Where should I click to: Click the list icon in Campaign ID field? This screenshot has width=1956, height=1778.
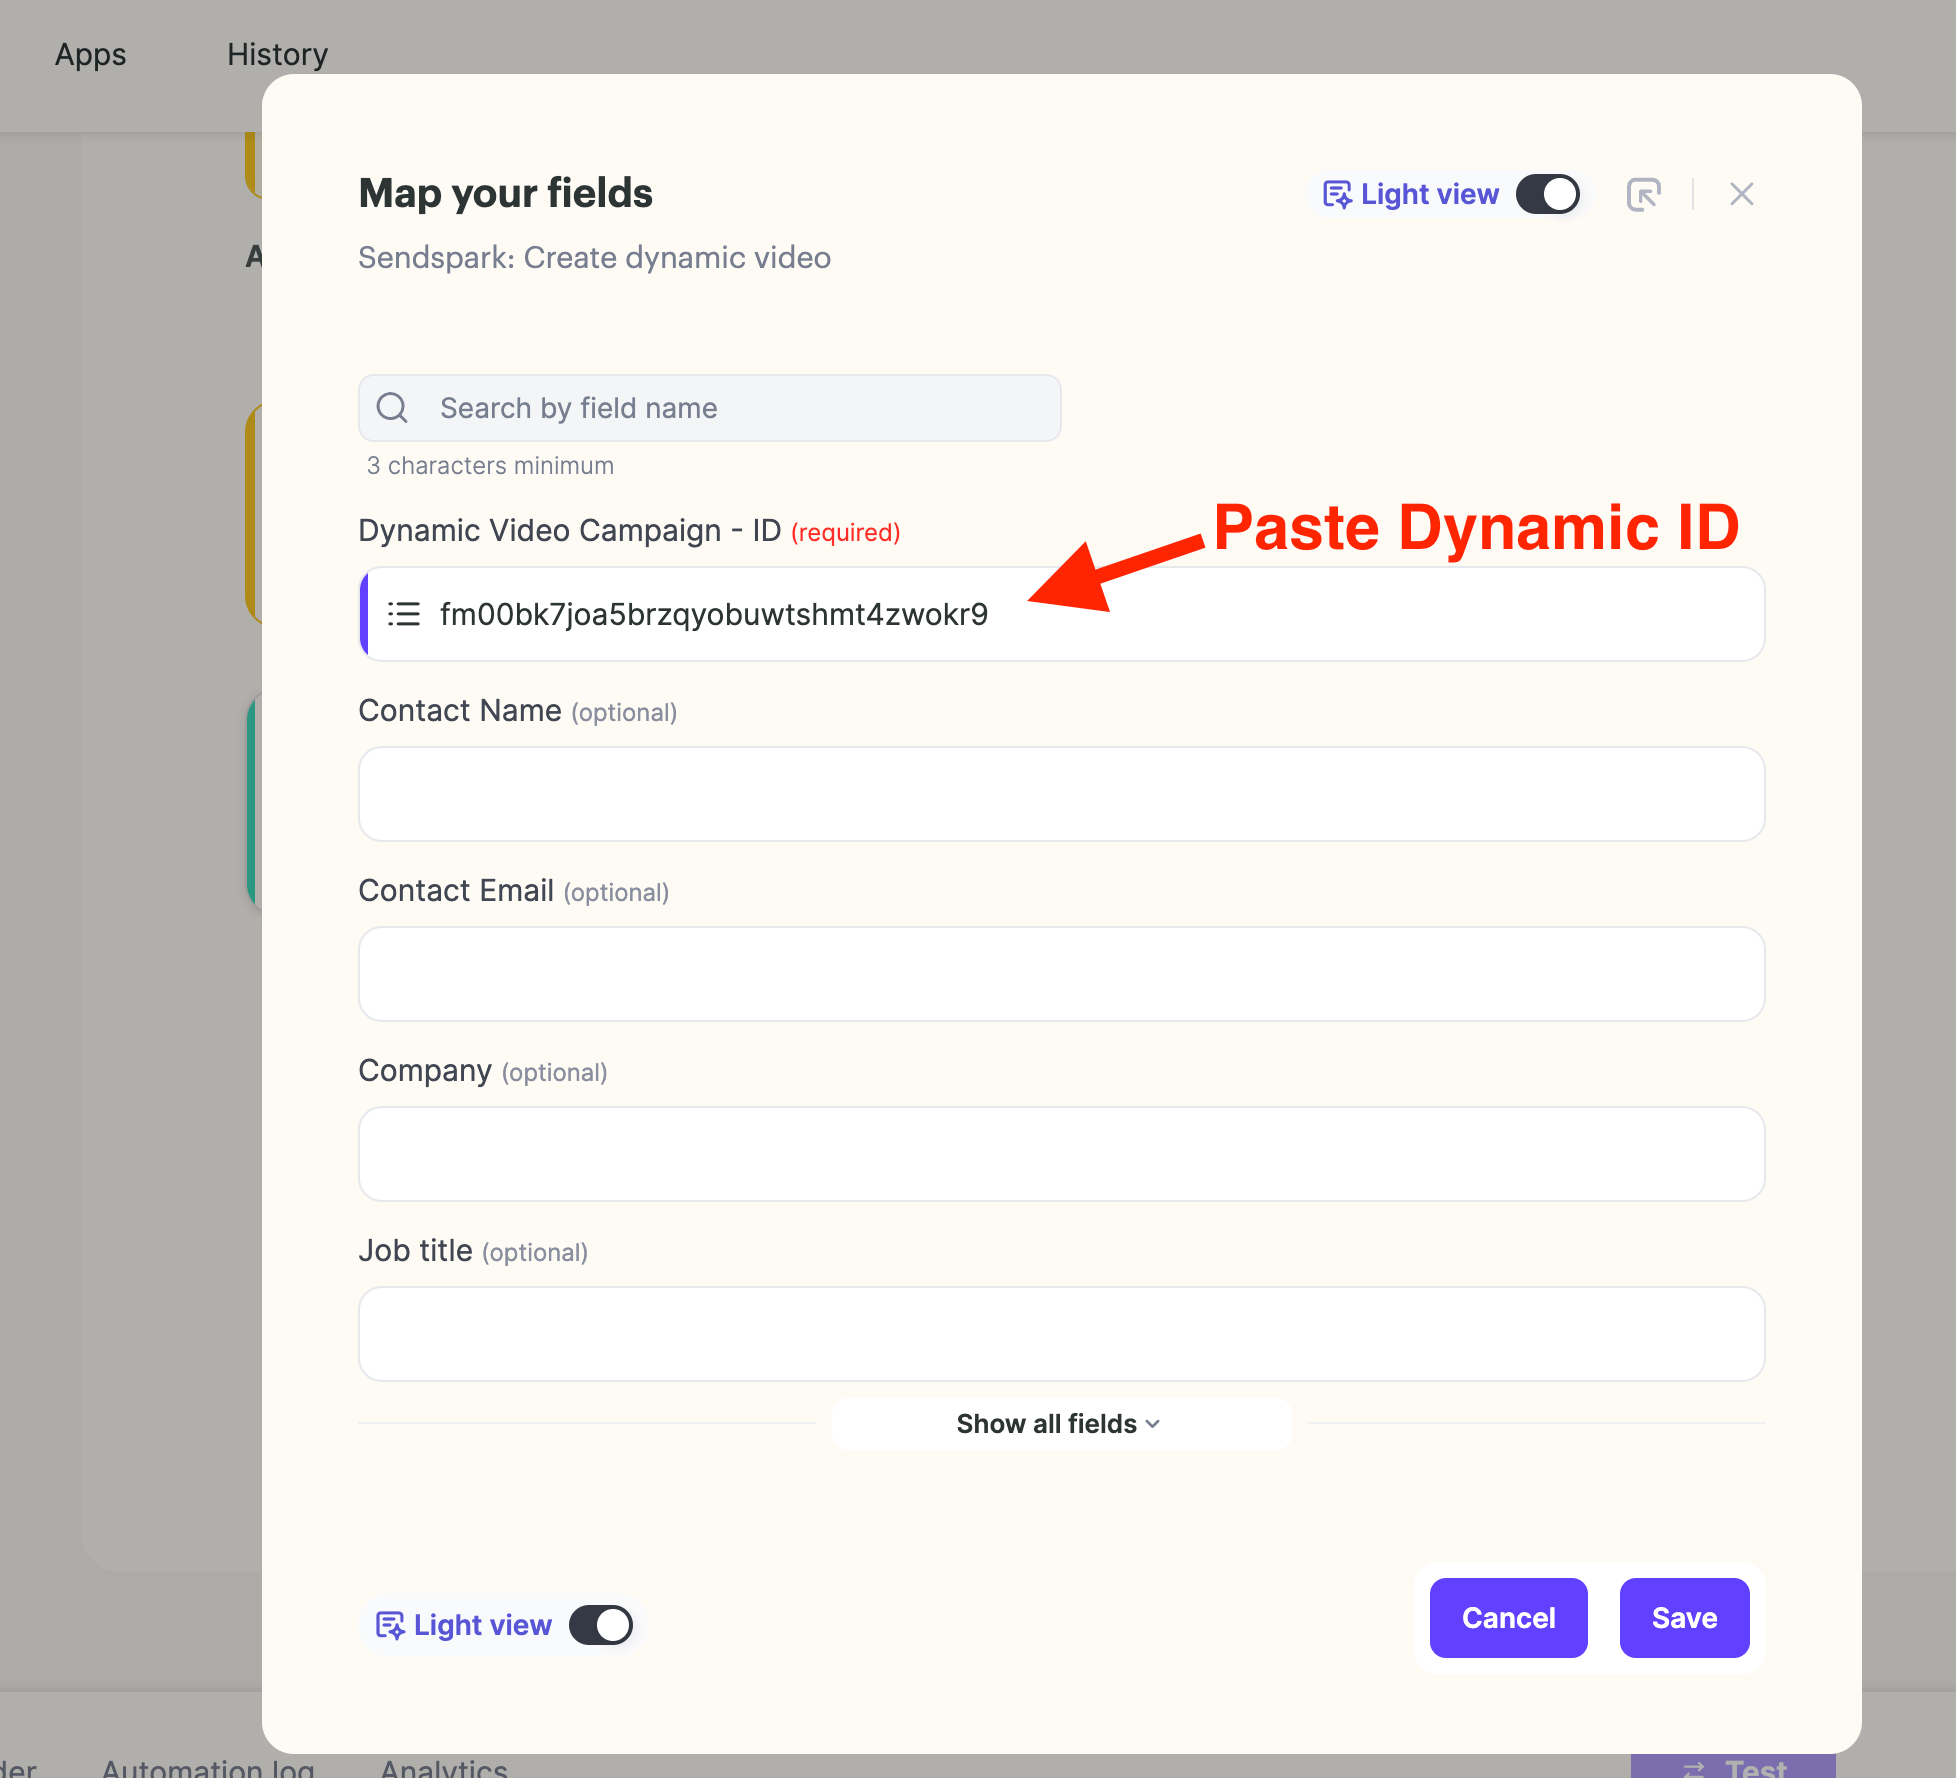pyautogui.click(x=404, y=614)
